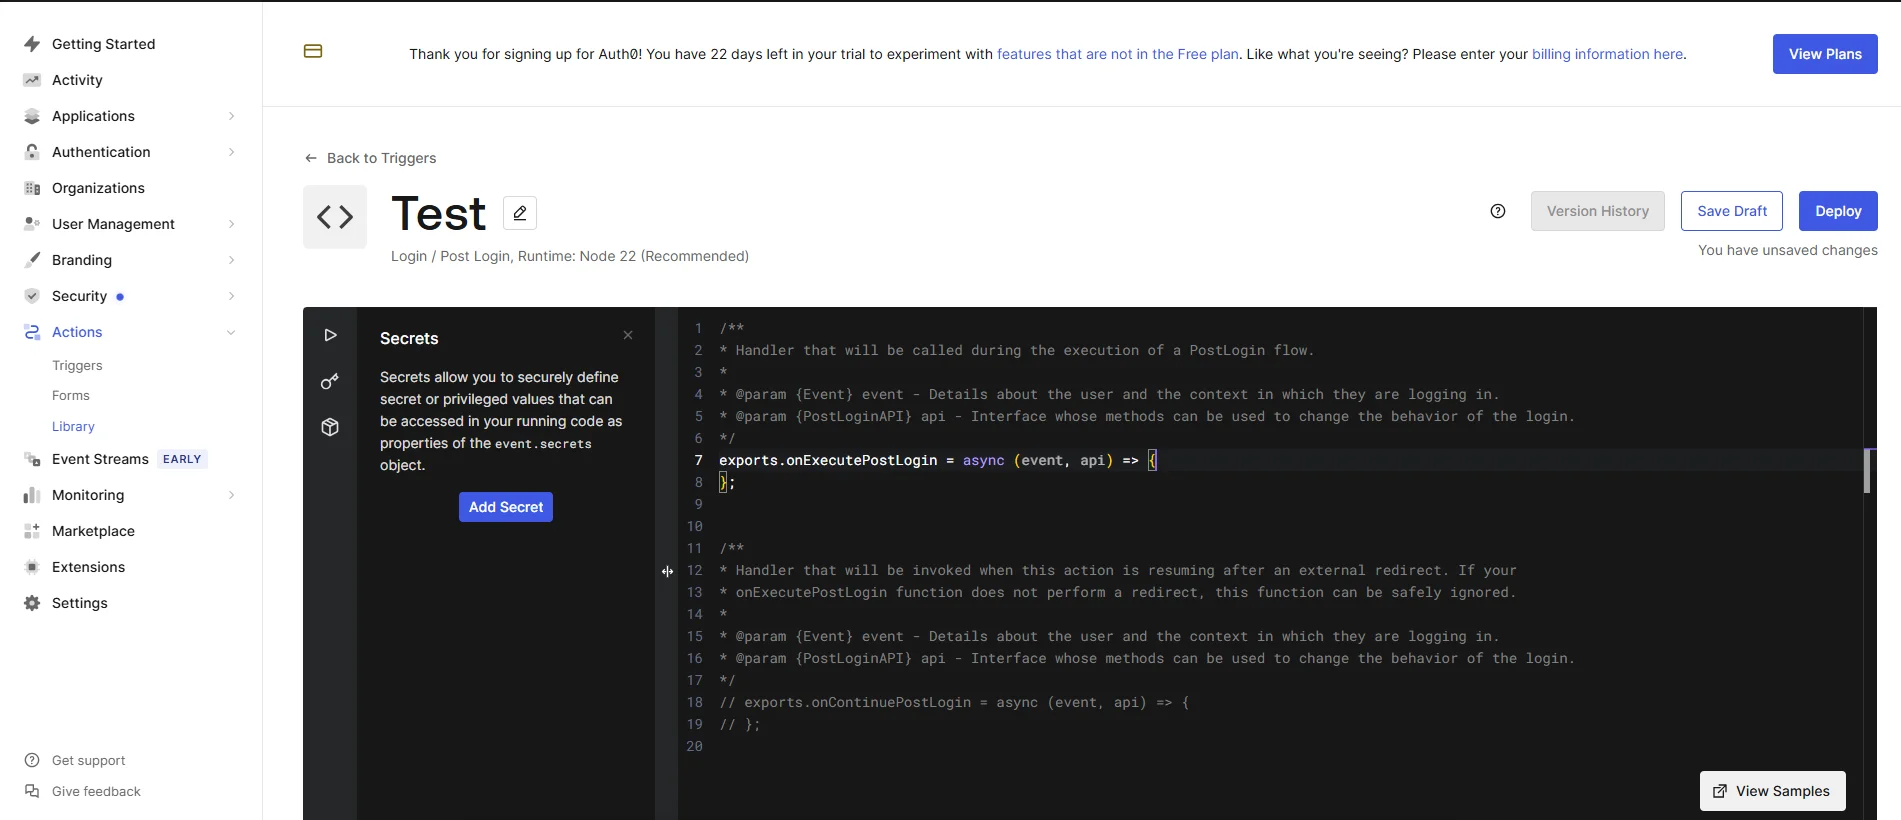Viewport: 1901px width, 820px height.
Task: Click the Deploy button
Action: (x=1838, y=211)
